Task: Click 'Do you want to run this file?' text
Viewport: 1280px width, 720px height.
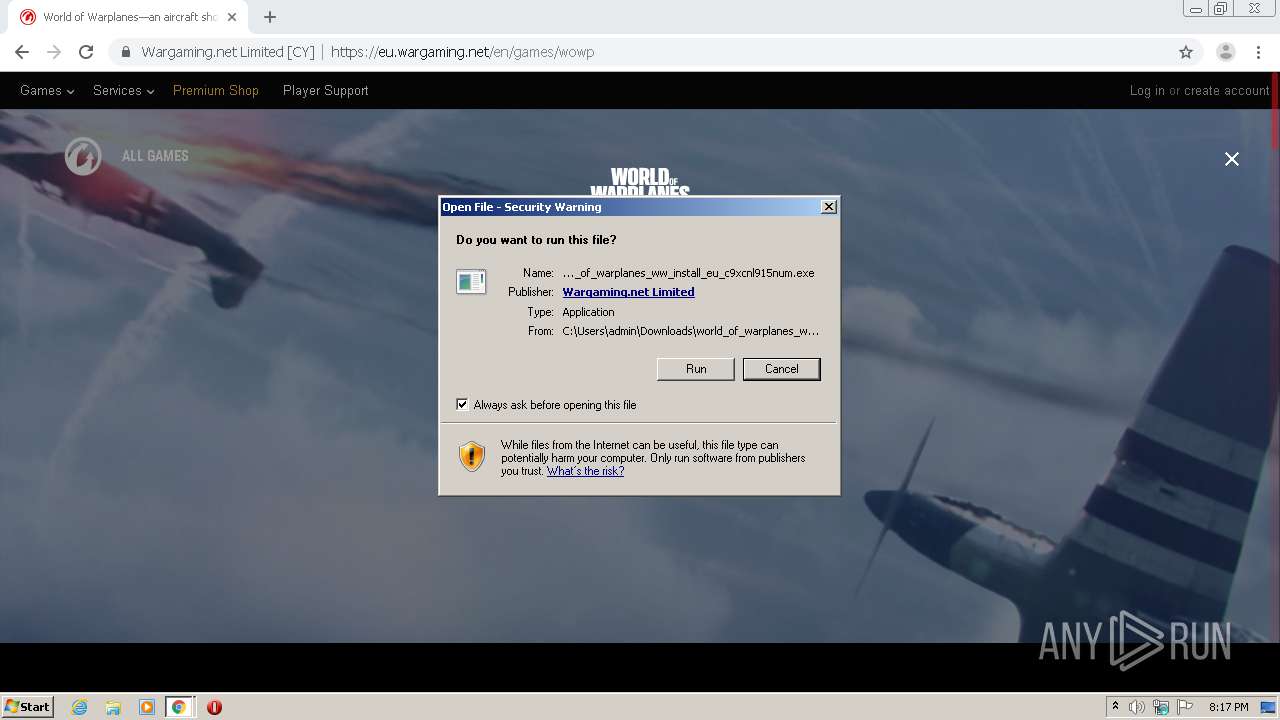Action: coord(536,240)
